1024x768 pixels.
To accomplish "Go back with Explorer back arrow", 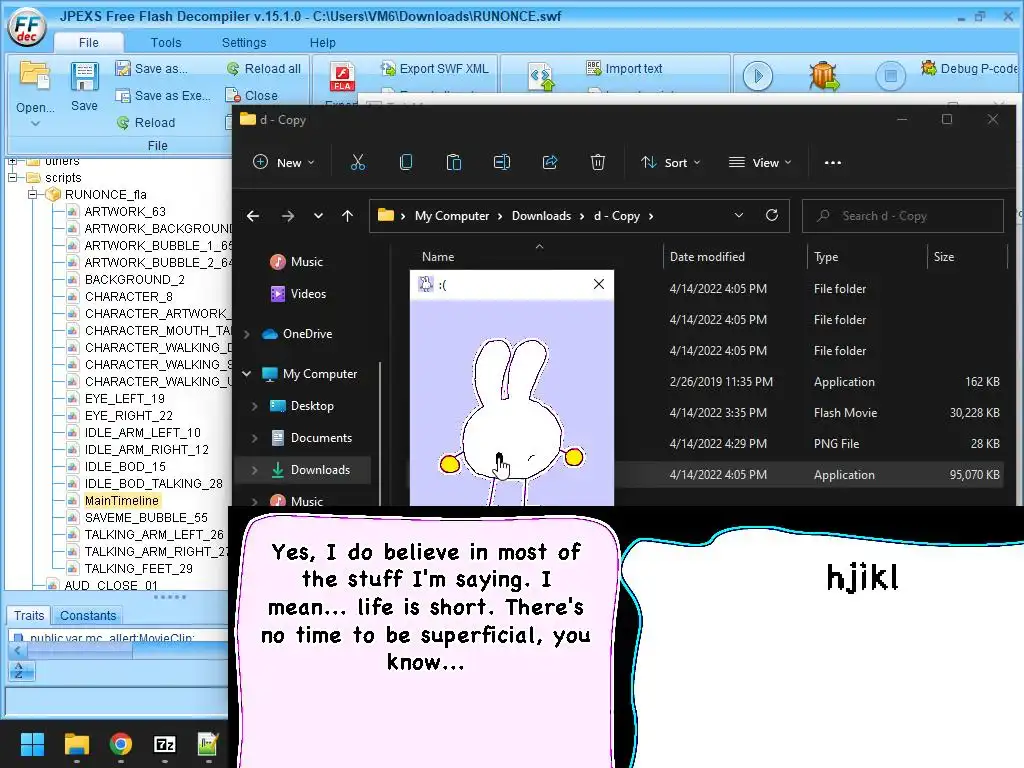I will (253, 216).
